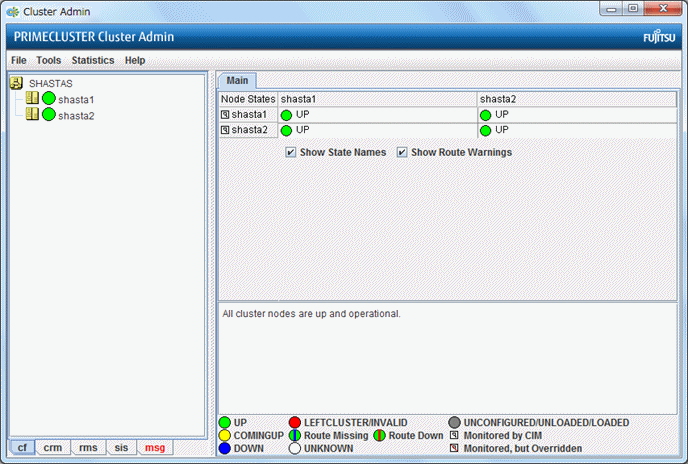The height and width of the screenshot is (464, 688).
Task: Select the shasta1 node in tree
Action: coord(76,99)
